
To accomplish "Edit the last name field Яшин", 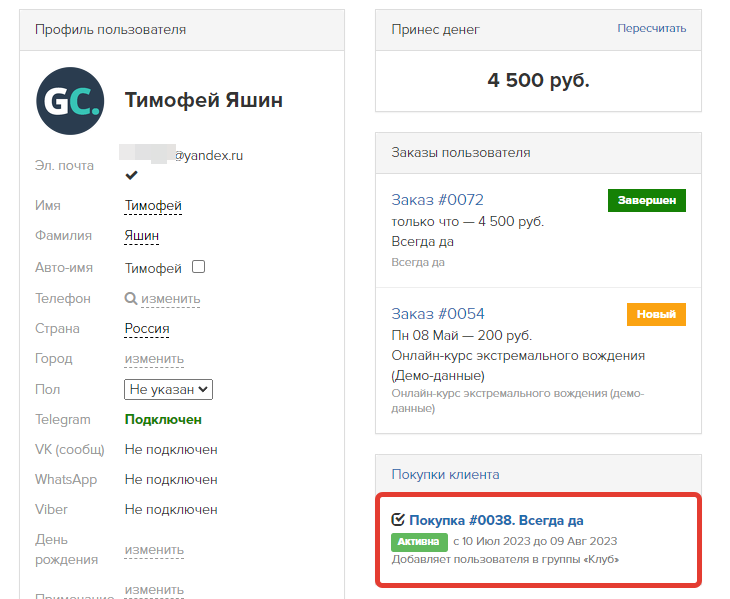I will click(142, 236).
